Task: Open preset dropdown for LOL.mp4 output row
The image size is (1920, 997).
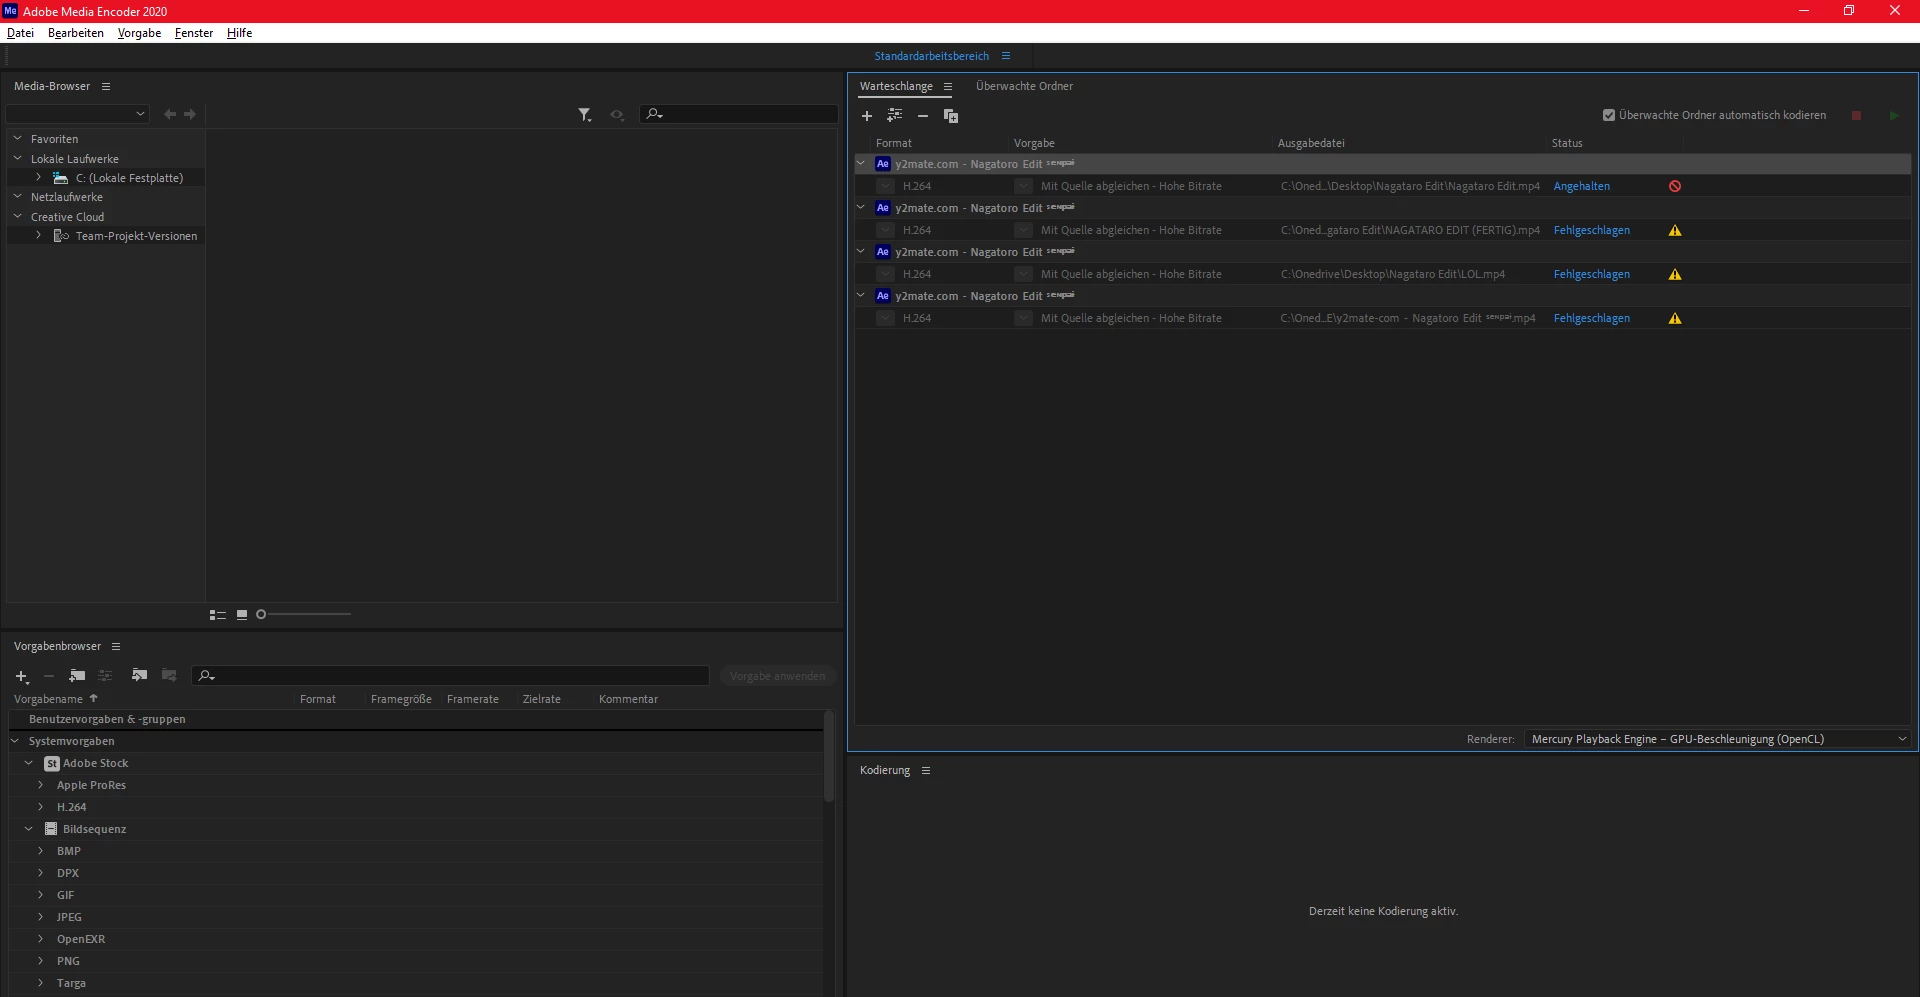Action: [1023, 274]
